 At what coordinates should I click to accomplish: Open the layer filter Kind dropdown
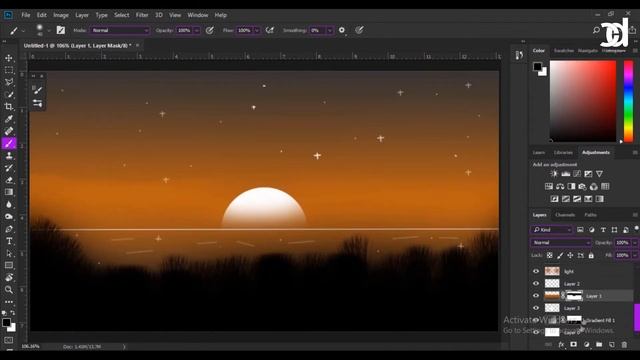coord(551,230)
